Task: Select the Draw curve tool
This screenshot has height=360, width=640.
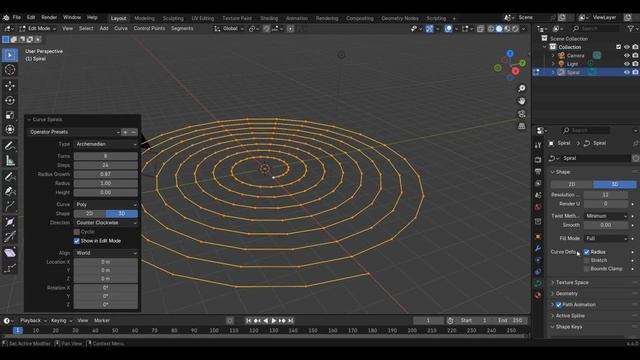Action: [10, 177]
